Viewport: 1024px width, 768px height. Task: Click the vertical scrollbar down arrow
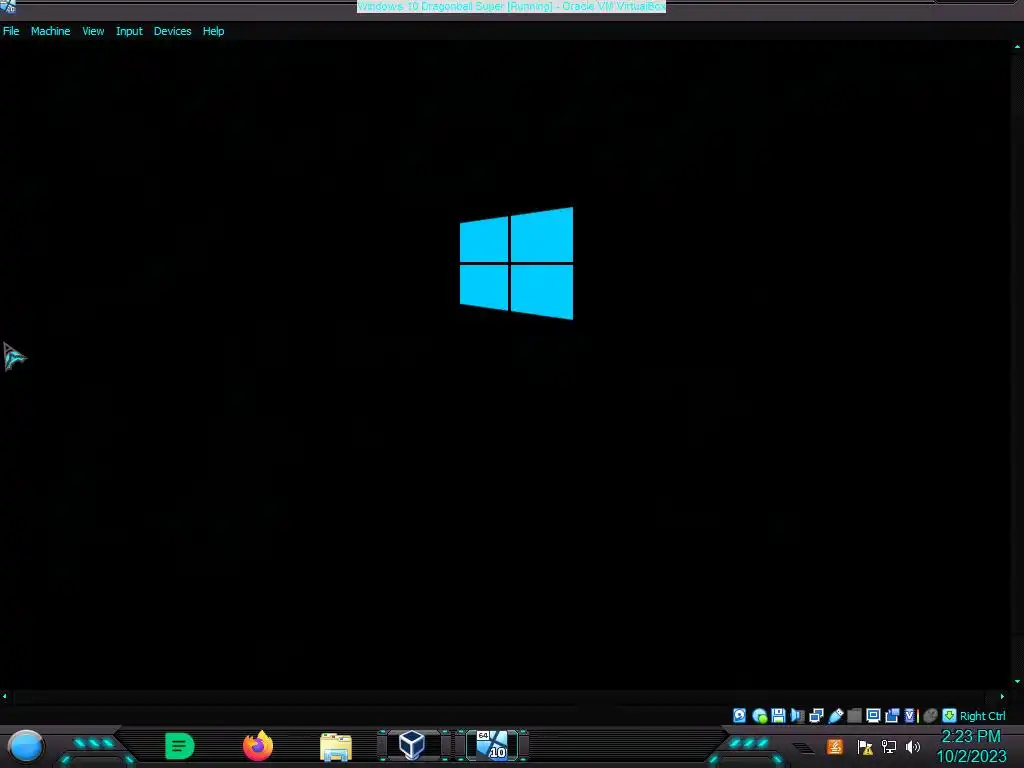[1017, 681]
